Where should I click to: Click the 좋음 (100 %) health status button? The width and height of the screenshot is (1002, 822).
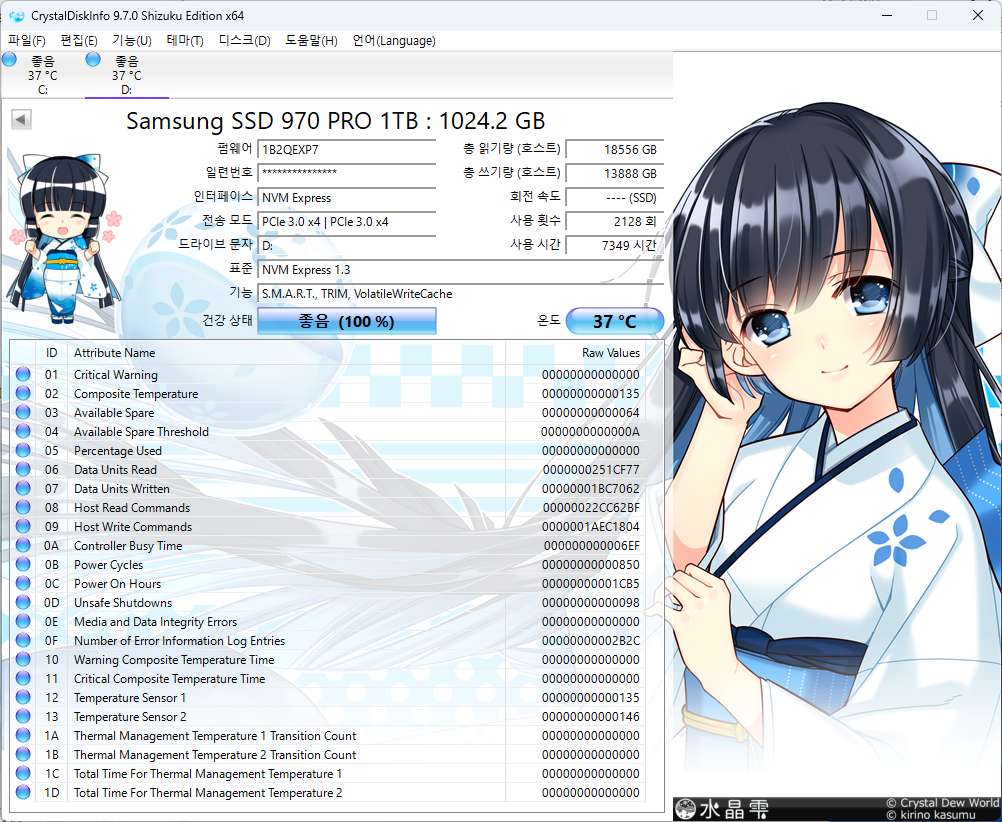point(346,321)
